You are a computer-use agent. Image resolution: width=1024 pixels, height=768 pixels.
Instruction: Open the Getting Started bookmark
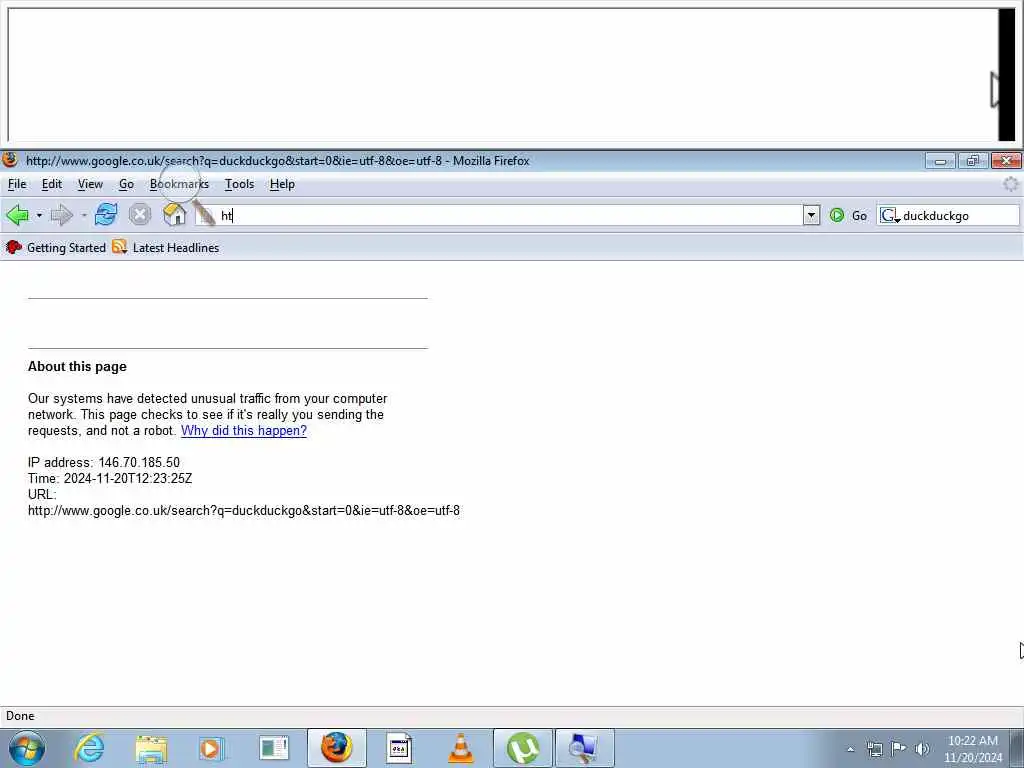tap(56, 248)
